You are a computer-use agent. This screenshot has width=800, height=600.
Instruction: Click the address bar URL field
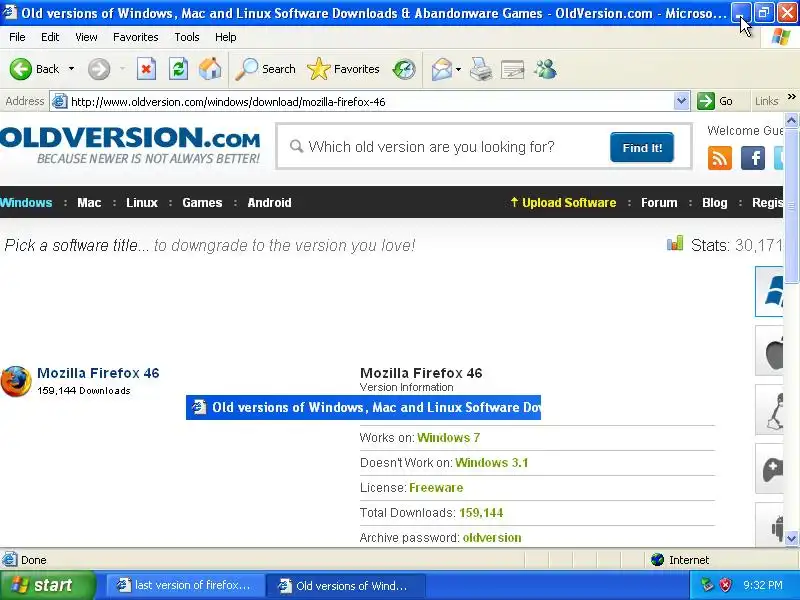pos(371,102)
